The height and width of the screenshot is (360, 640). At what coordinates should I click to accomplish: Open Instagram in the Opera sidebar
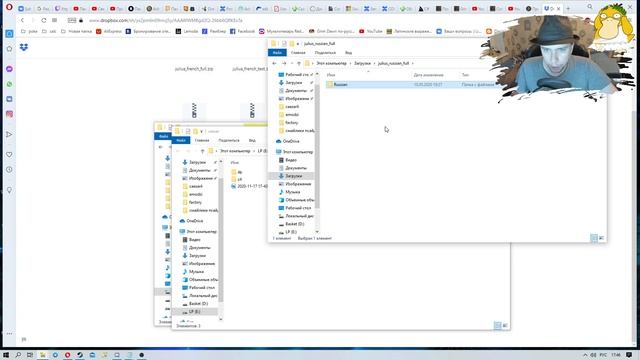(9, 114)
